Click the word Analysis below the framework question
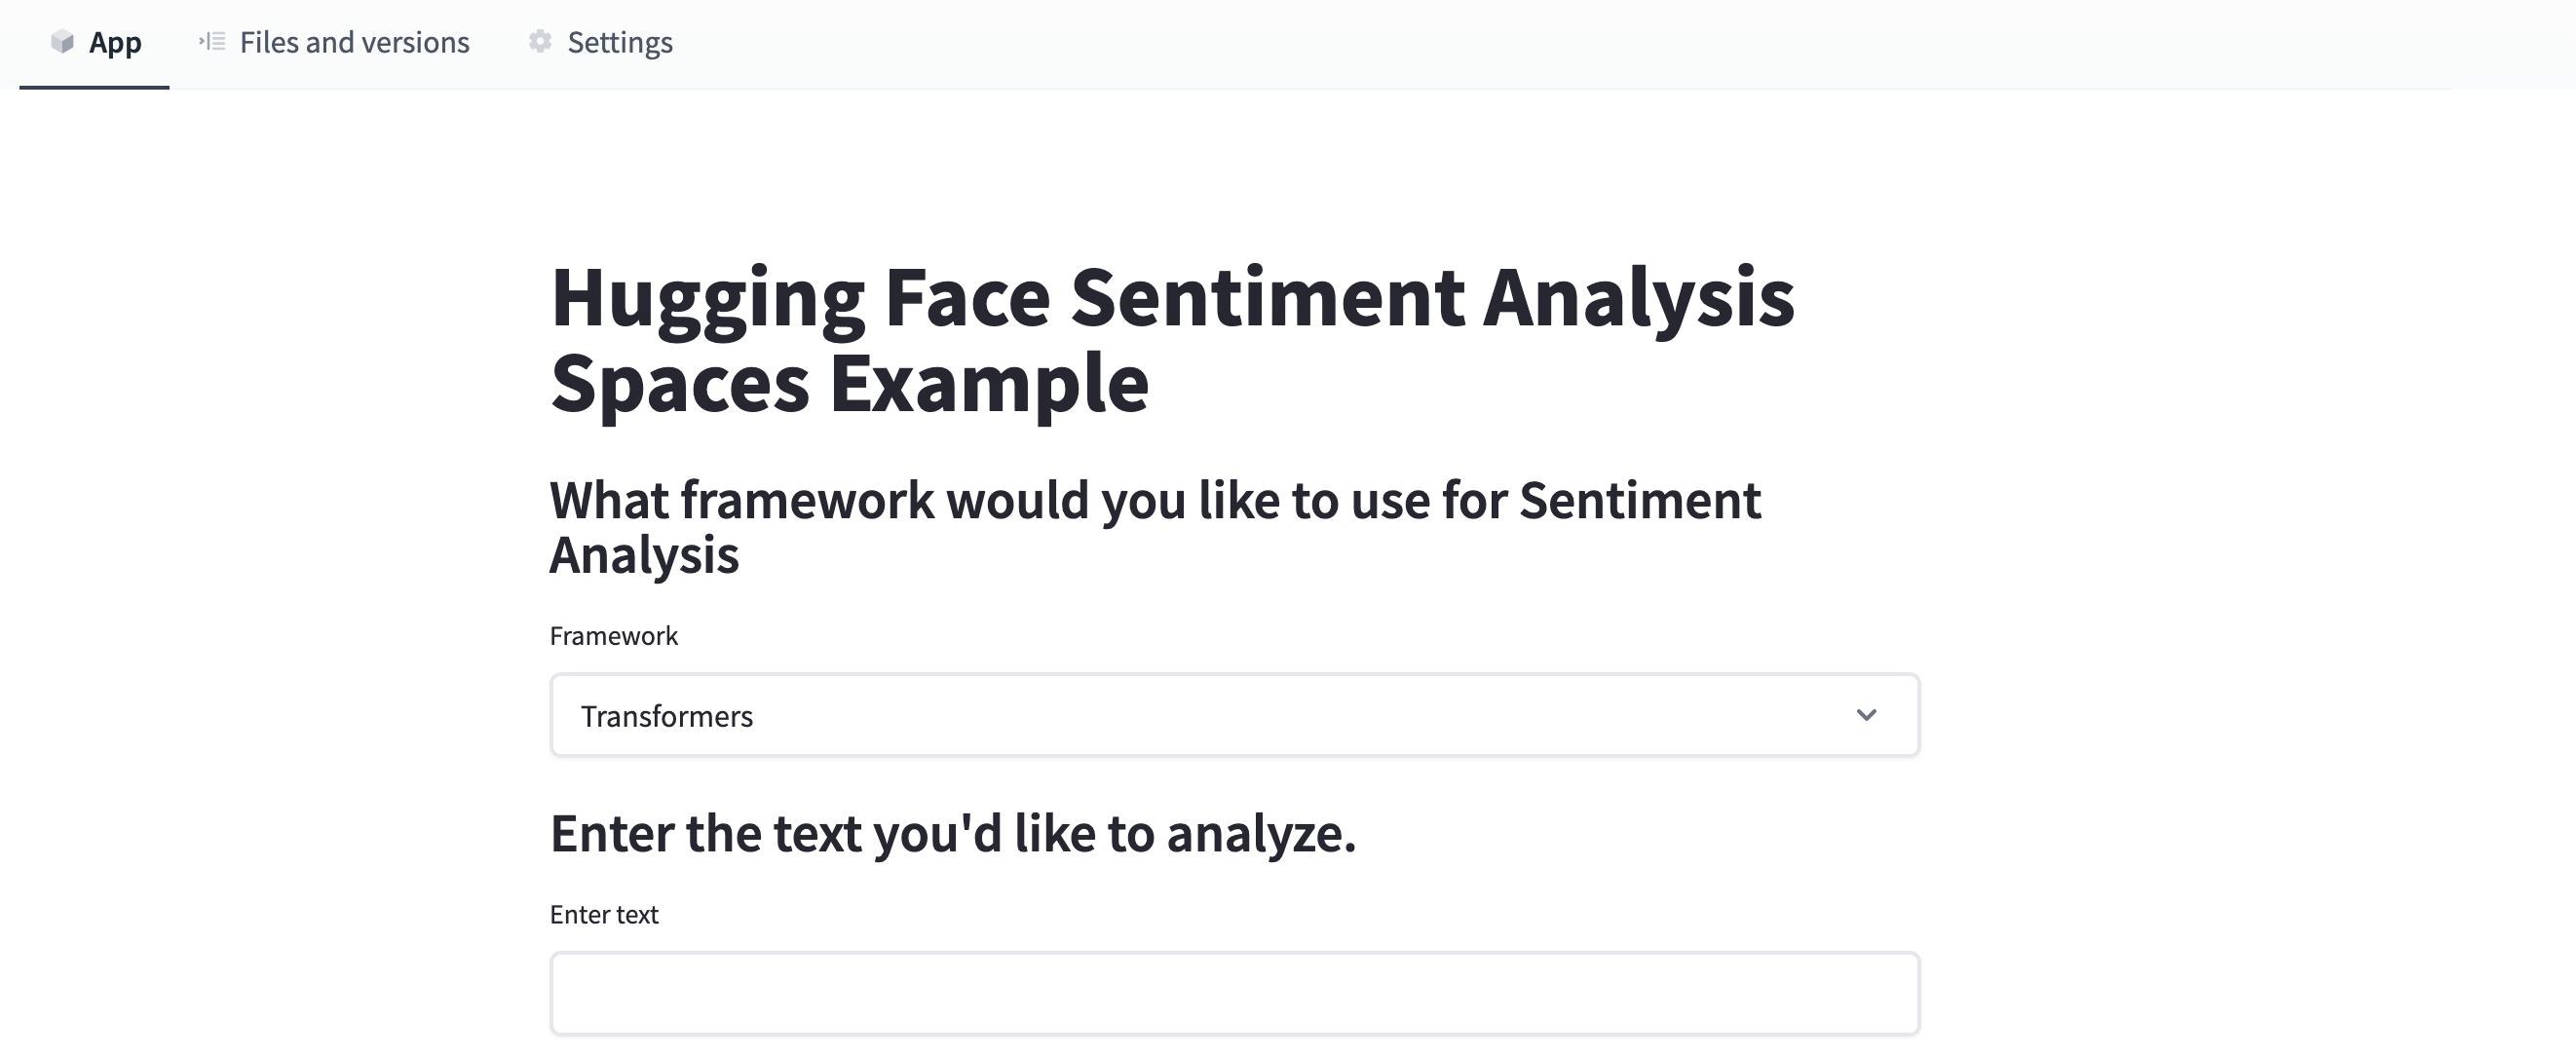The height and width of the screenshot is (1056, 2576). [644, 555]
